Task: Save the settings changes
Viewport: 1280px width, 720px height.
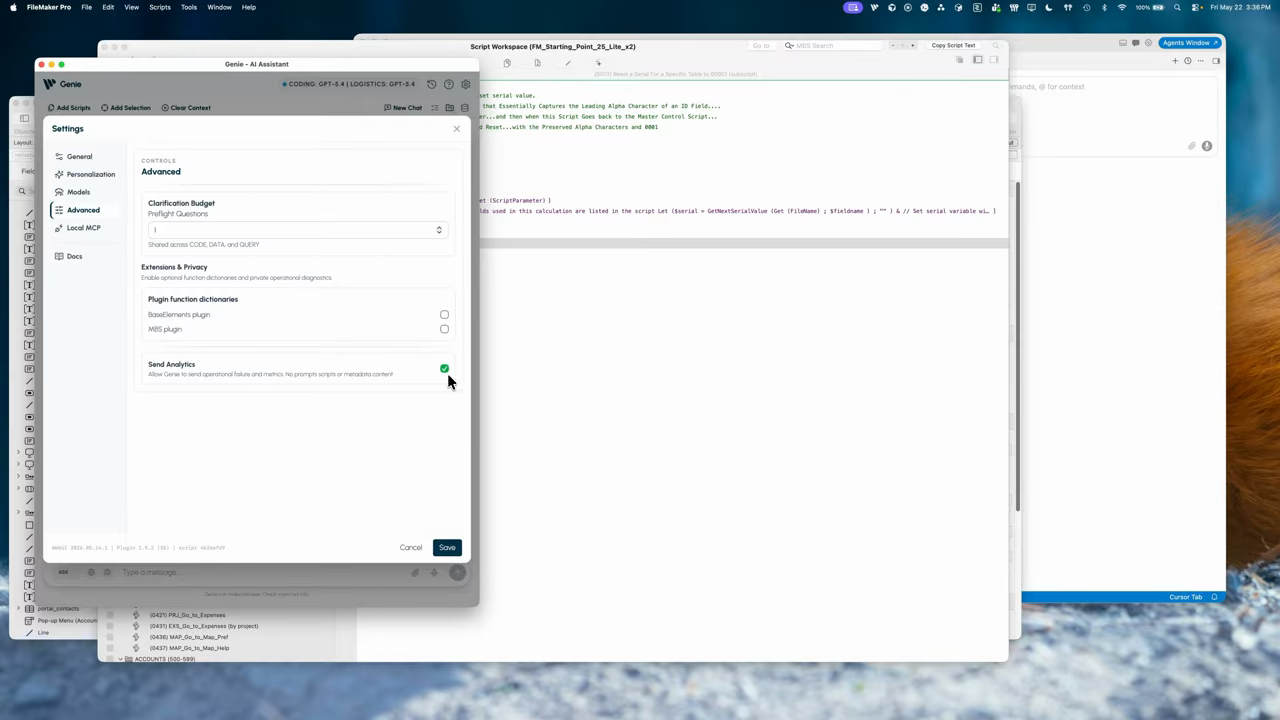Action: tap(447, 547)
